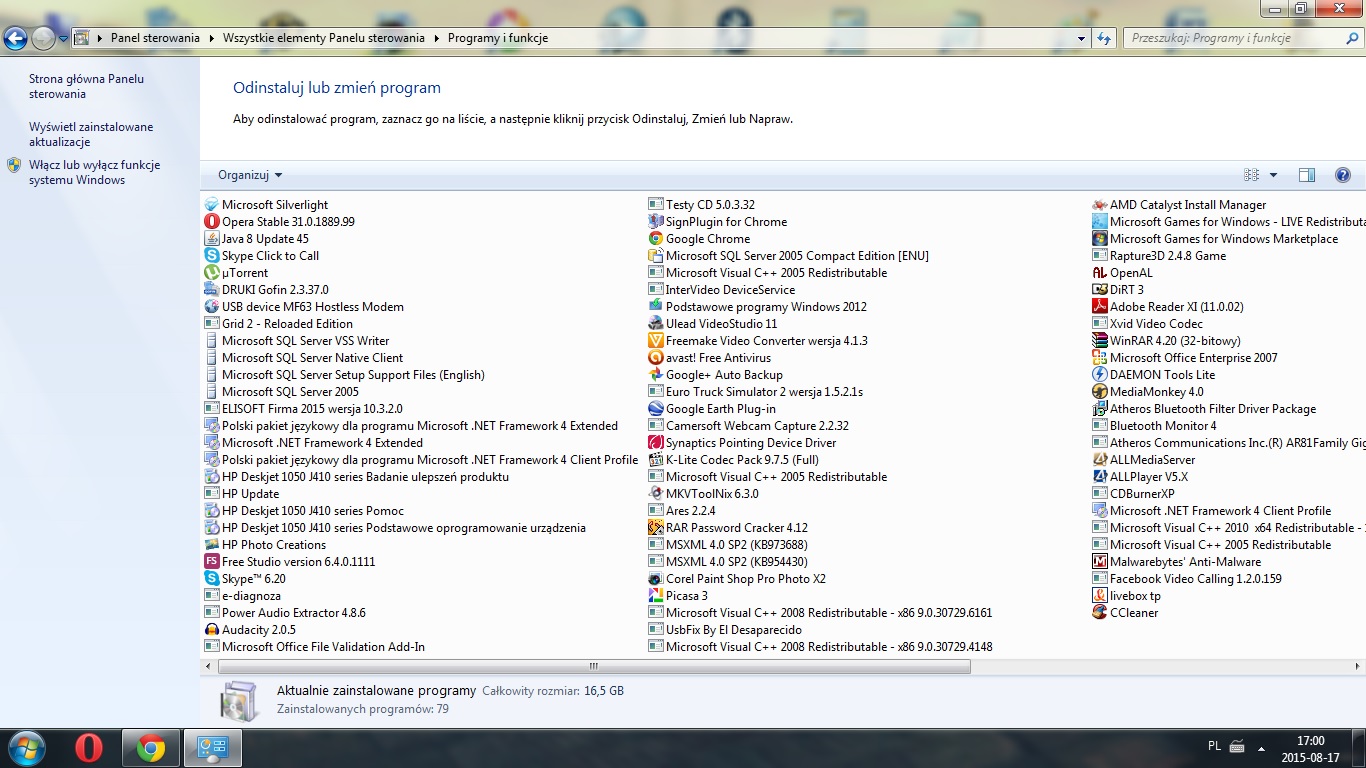
Task: Click Panel sterowania breadcrumb item
Action: click(155, 38)
